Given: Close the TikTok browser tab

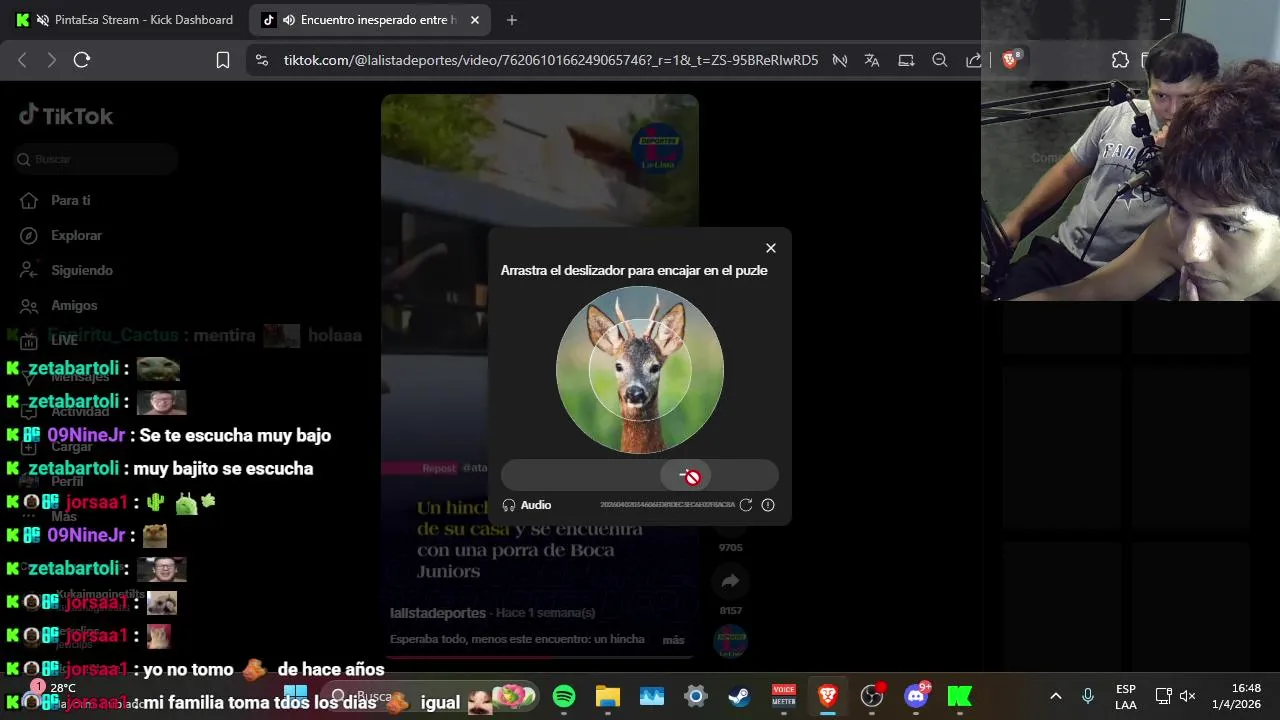Looking at the screenshot, I should coord(474,20).
